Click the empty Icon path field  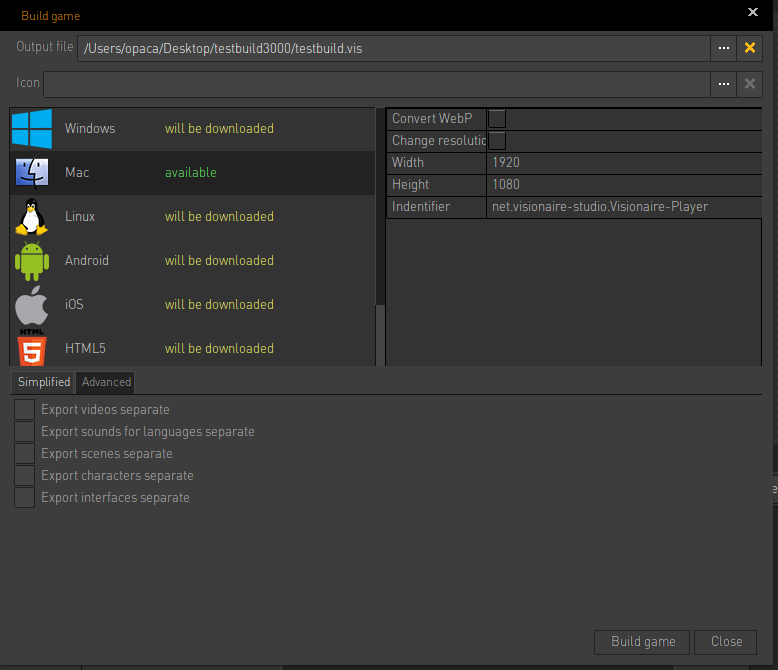coord(377,84)
